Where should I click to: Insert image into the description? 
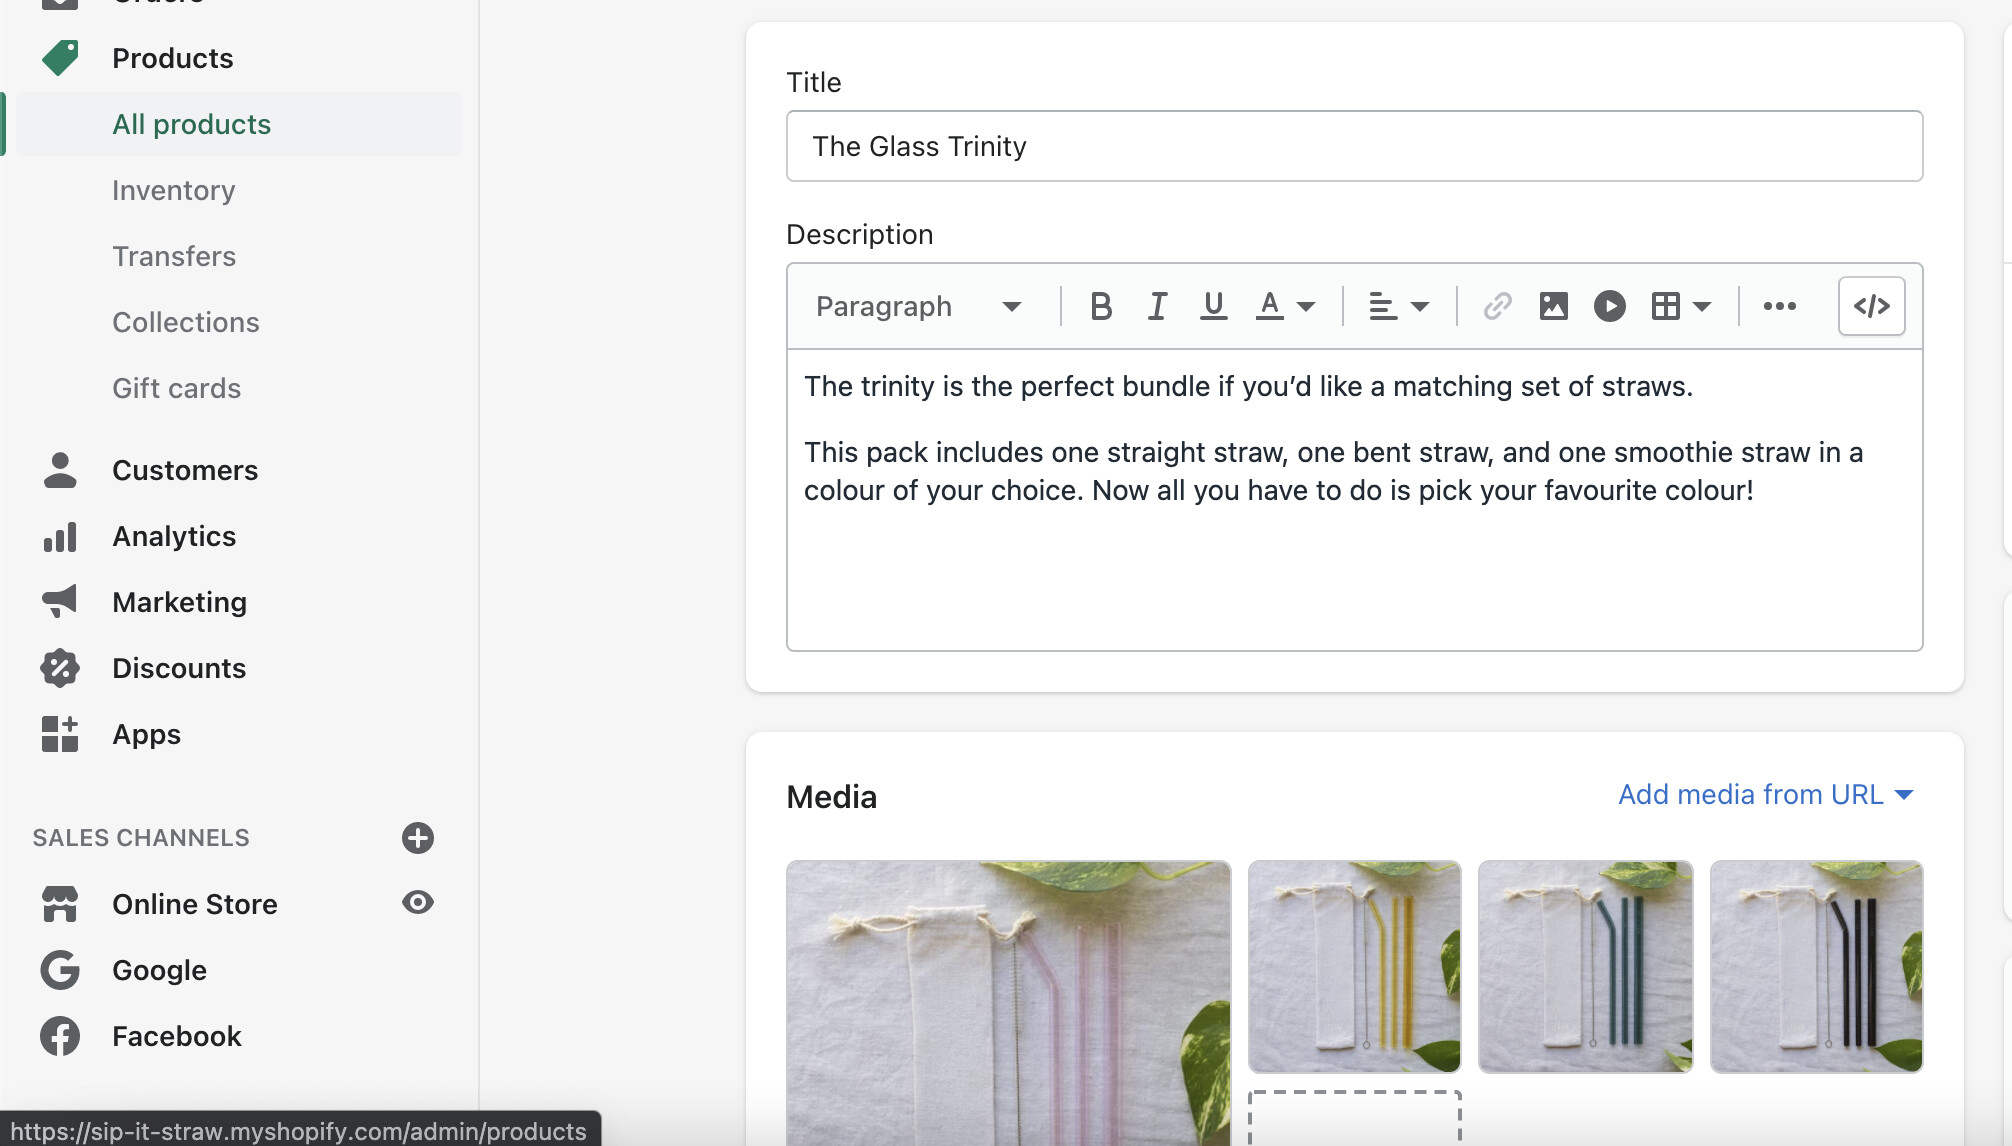pos(1553,306)
